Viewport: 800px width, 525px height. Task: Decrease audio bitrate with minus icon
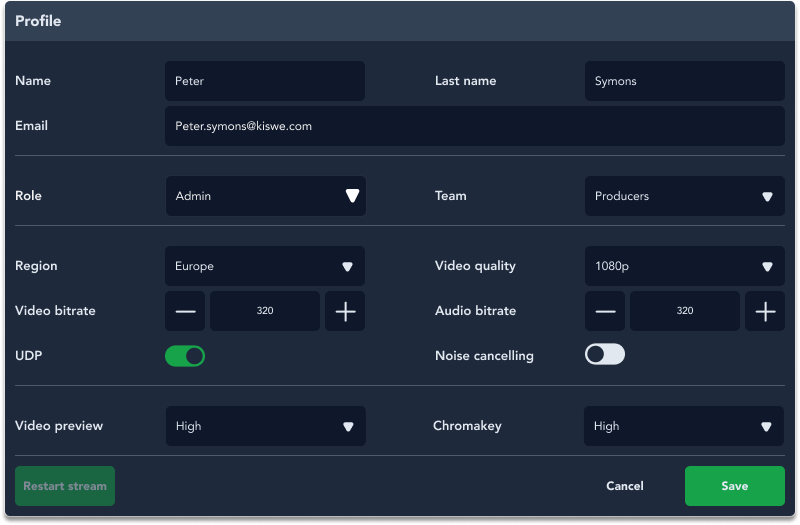(x=605, y=311)
